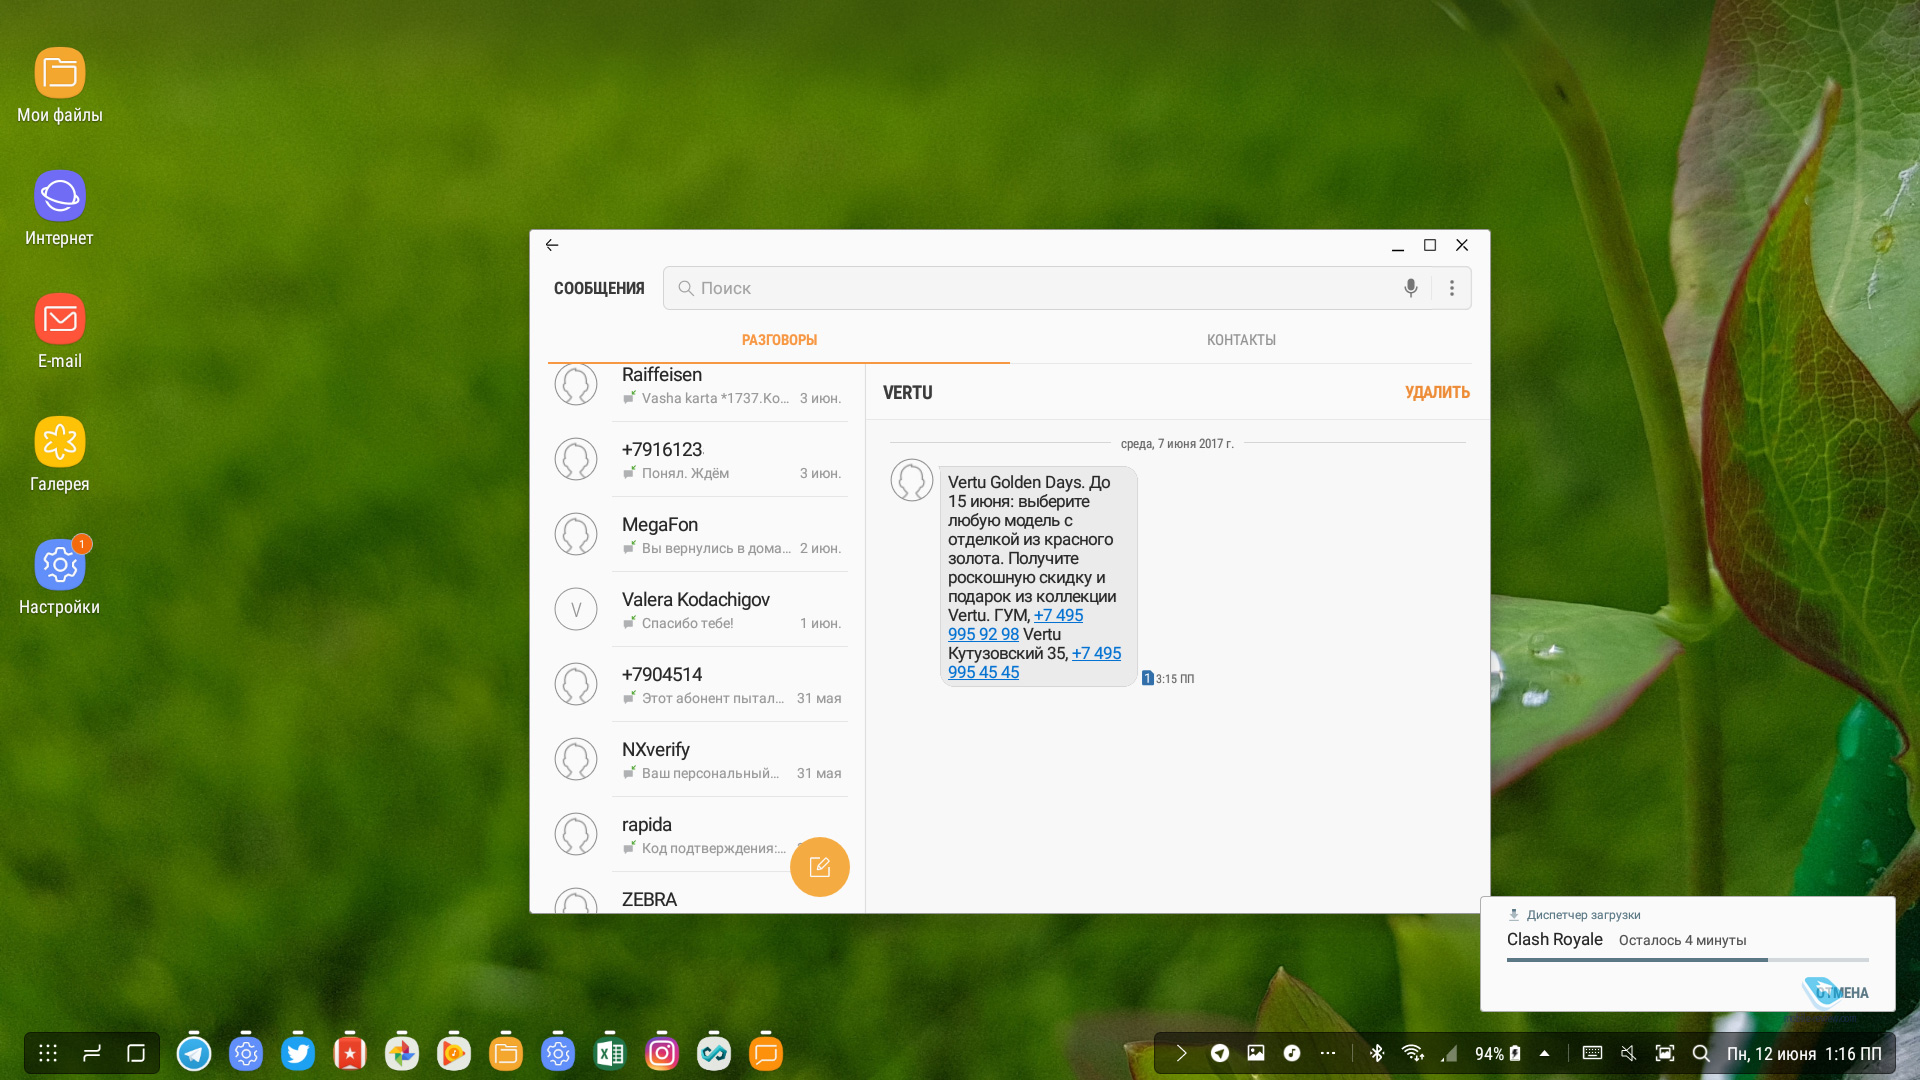Open the Мои файлы desktop icon
The width and height of the screenshot is (1920, 1080).
click(x=60, y=85)
